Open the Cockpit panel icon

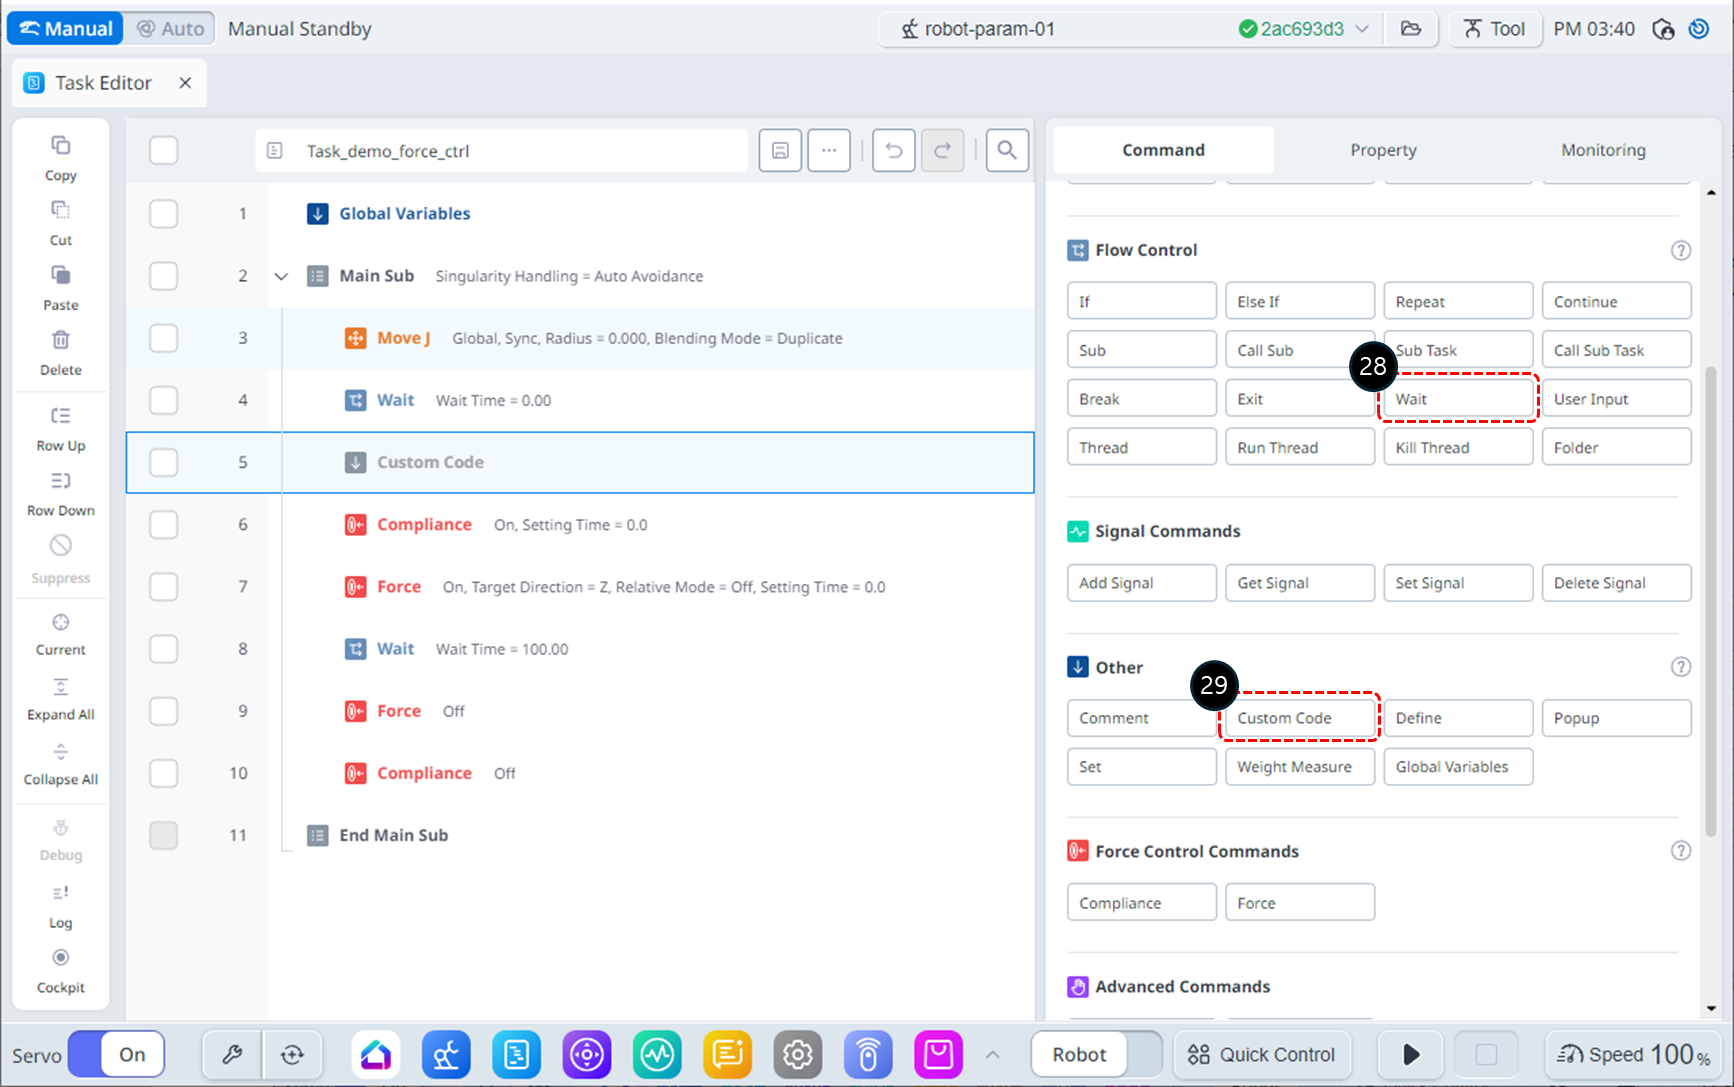click(x=60, y=958)
